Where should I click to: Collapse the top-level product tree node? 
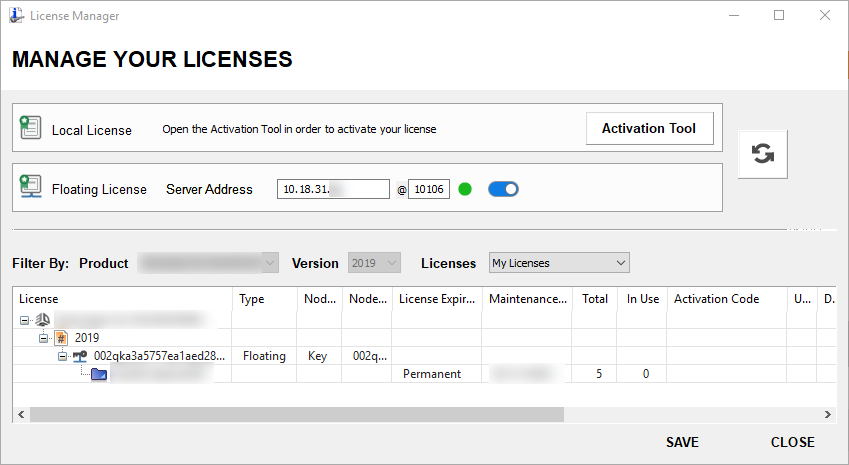coord(25,320)
